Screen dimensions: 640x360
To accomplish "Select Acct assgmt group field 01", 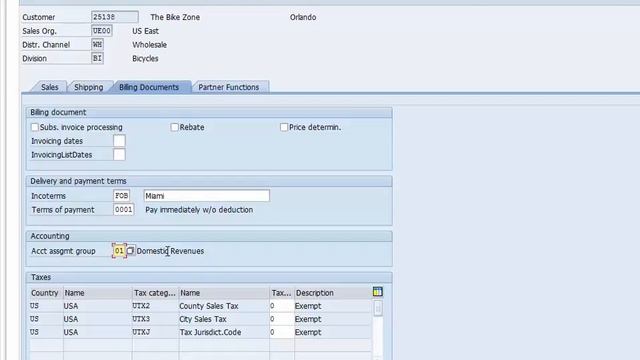I will (x=119, y=251).
